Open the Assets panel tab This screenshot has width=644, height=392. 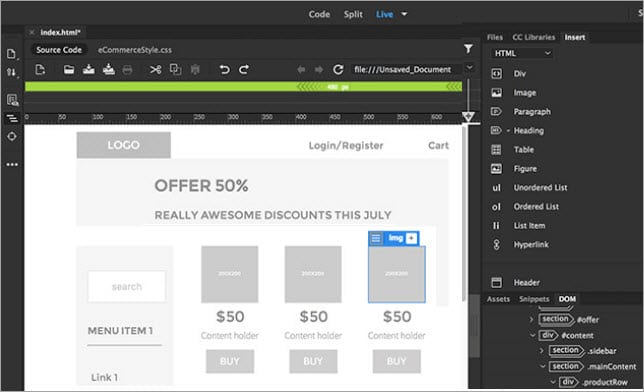tap(498, 299)
